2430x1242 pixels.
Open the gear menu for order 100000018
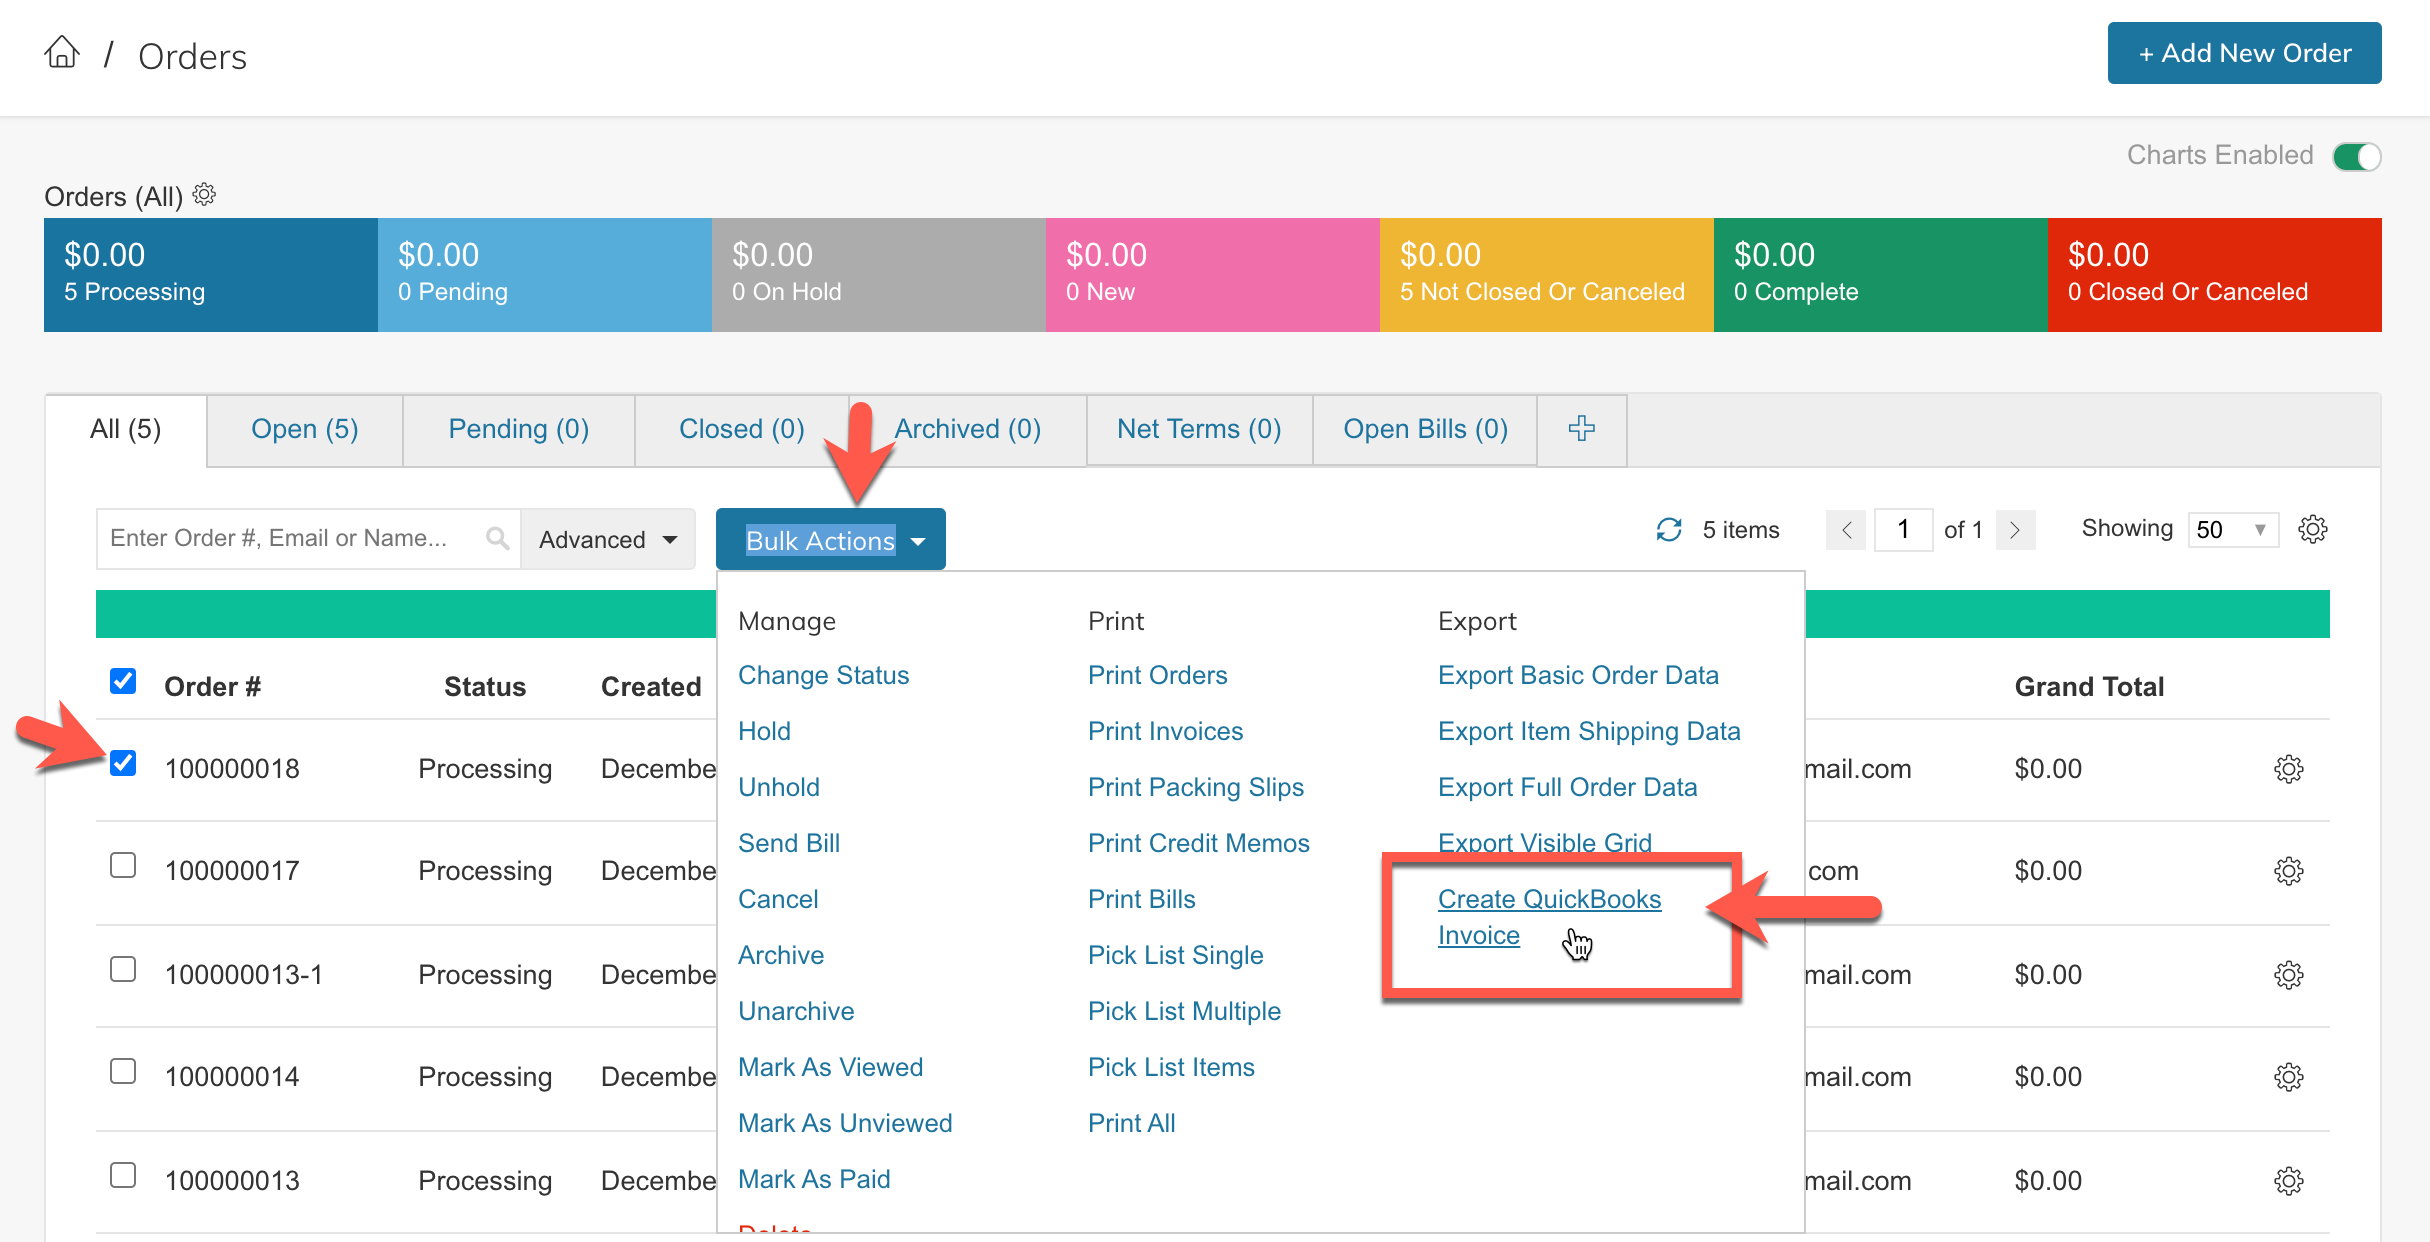2288,769
